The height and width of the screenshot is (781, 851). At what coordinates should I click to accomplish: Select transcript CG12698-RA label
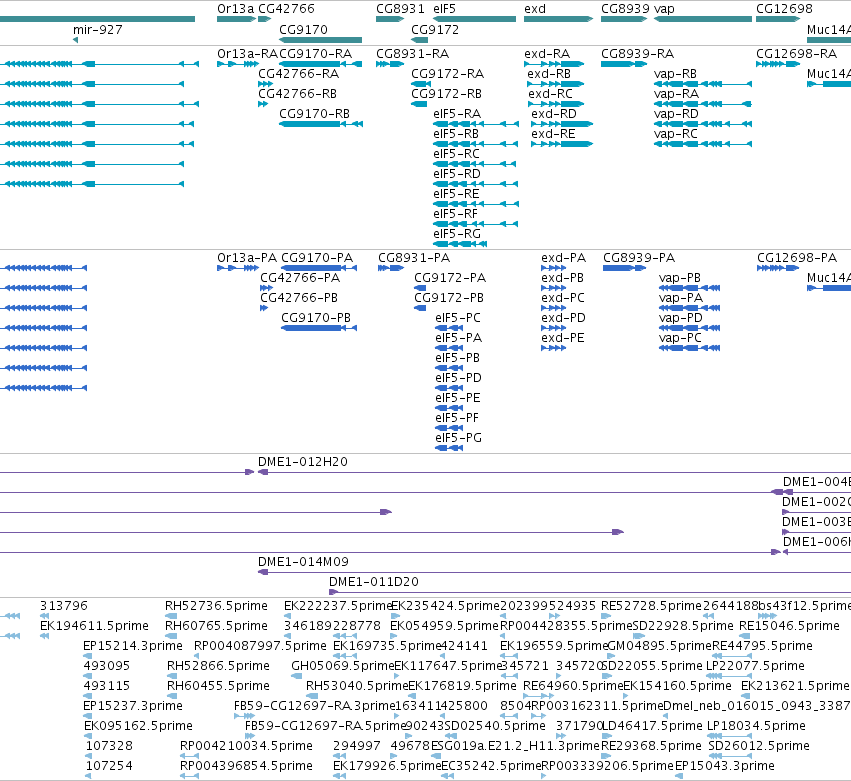click(x=797, y=54)
